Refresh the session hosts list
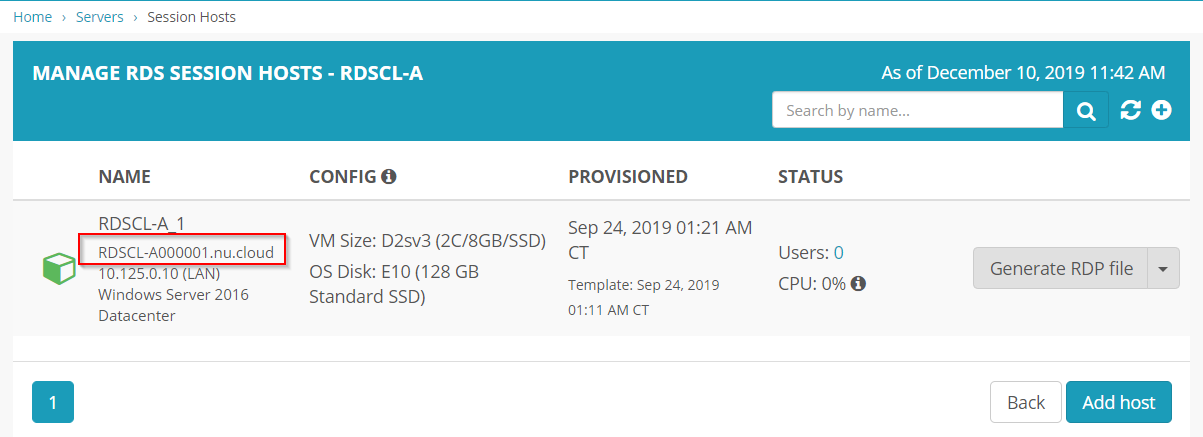1203x437 pixels. click(1131, 110)
